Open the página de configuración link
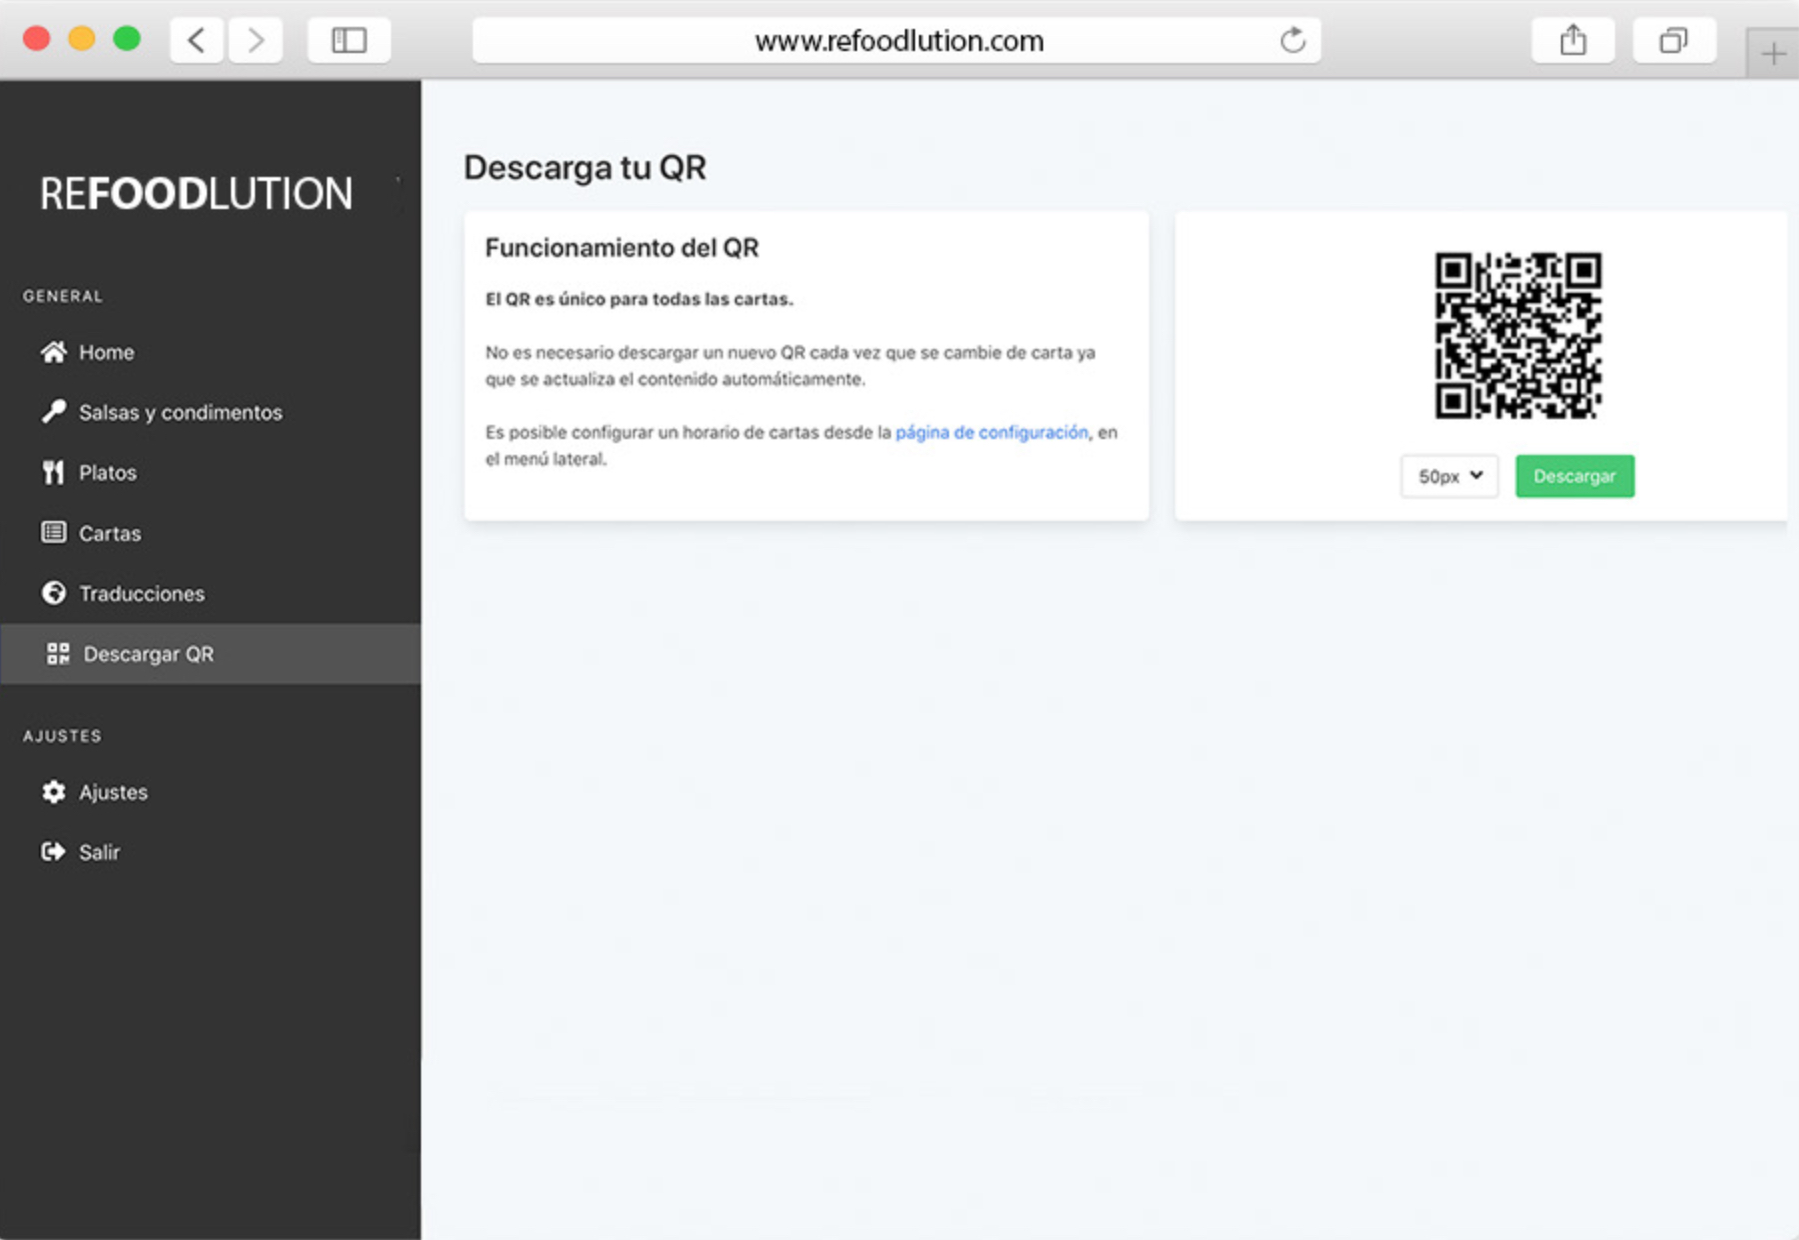This screenshot has height=1240, width=1799. click(991, 432)
